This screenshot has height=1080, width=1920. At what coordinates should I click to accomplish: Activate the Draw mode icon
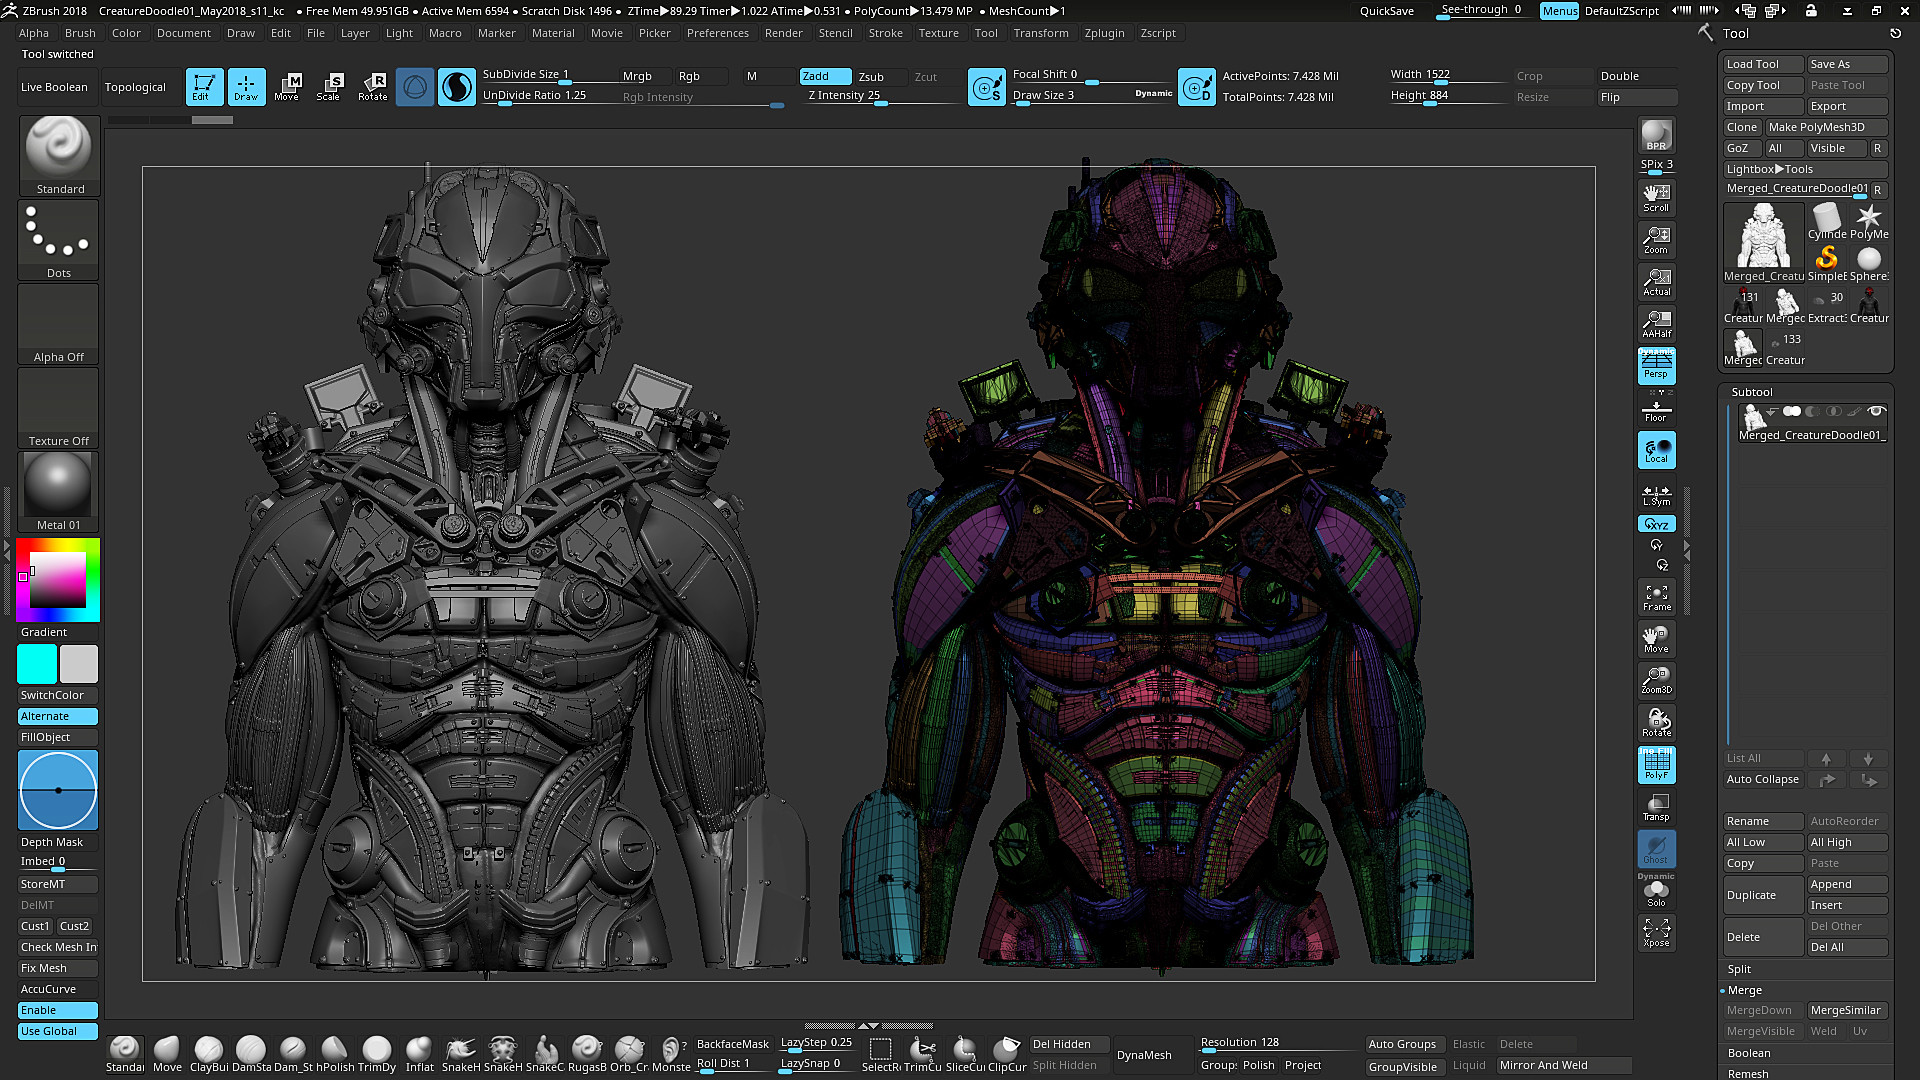(x=246, y=87)
